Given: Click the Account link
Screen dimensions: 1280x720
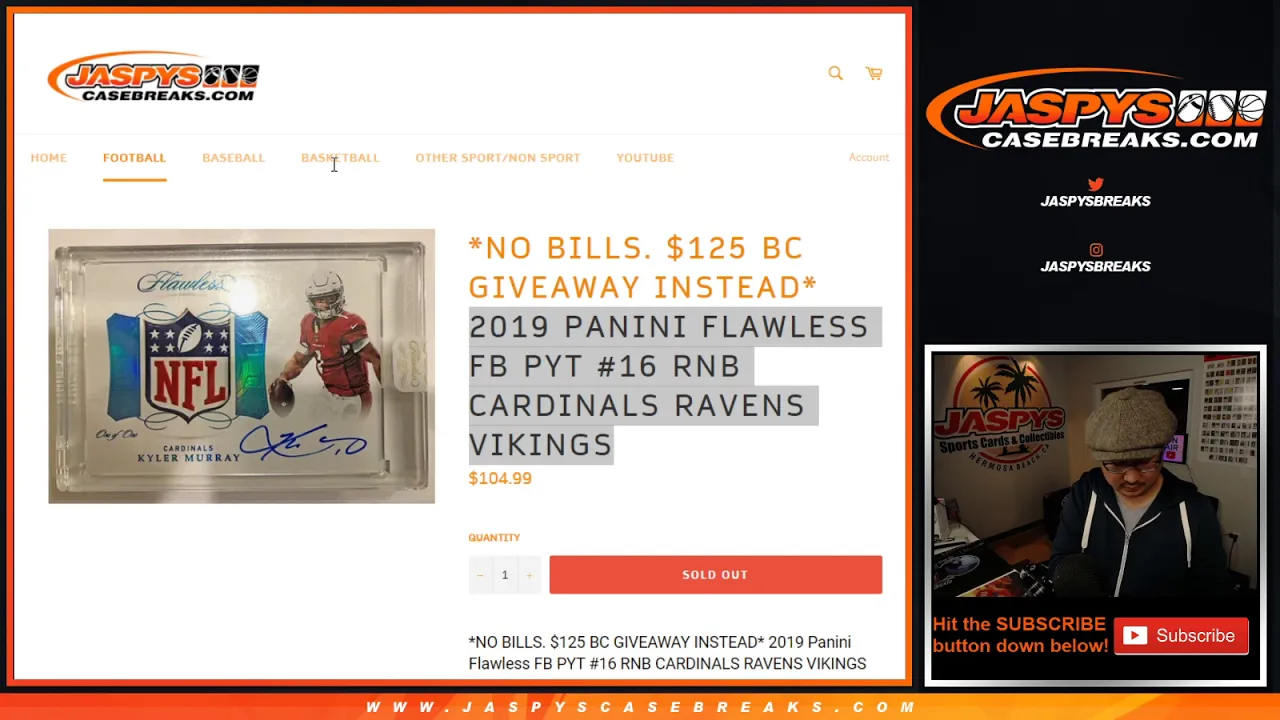Looking at the screenshot, I should pyautogui.click(x=868, y=157).
